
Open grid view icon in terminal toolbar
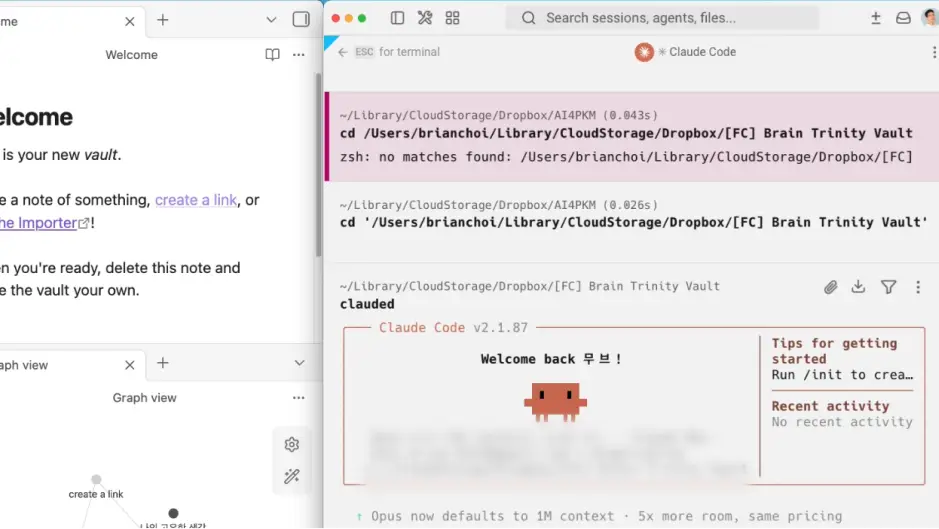452,18
